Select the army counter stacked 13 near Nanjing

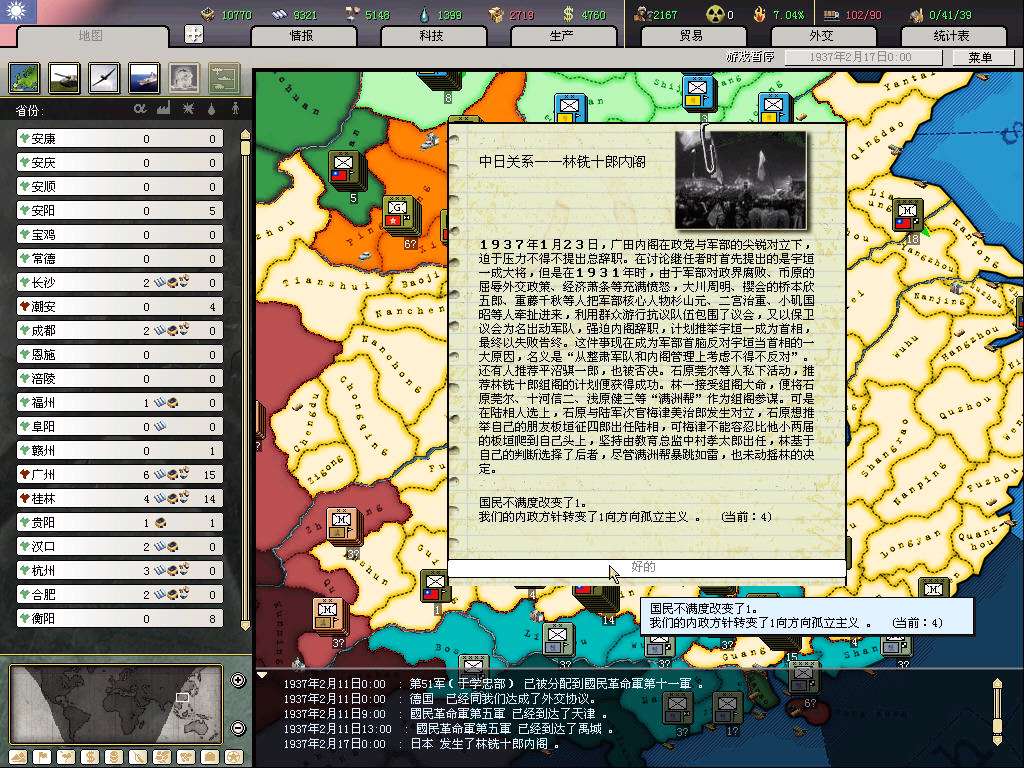click(908, 216)
